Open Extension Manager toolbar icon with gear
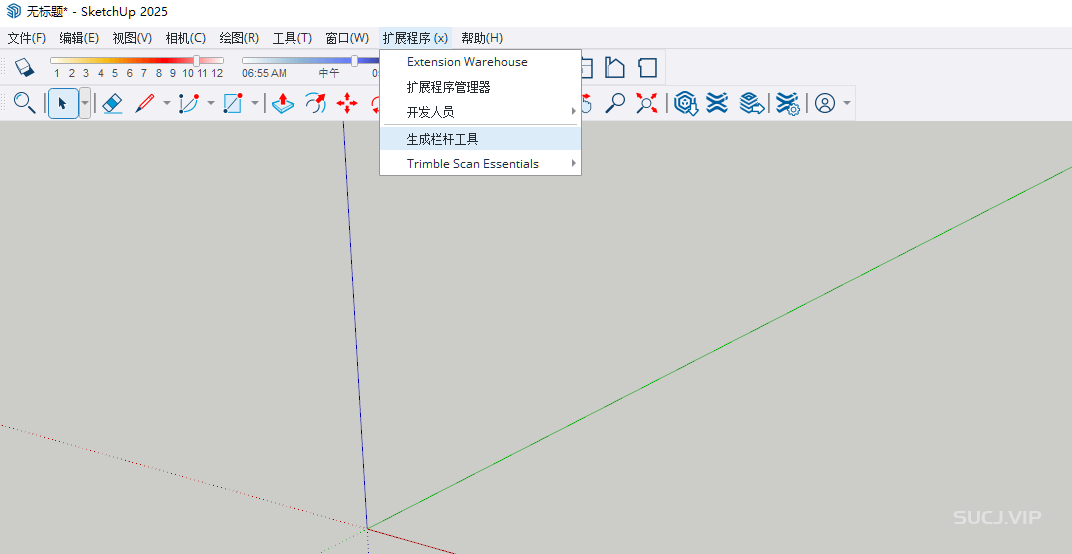Image resolution: width=1072 pixels, height=554 pixels. [788, 103]
